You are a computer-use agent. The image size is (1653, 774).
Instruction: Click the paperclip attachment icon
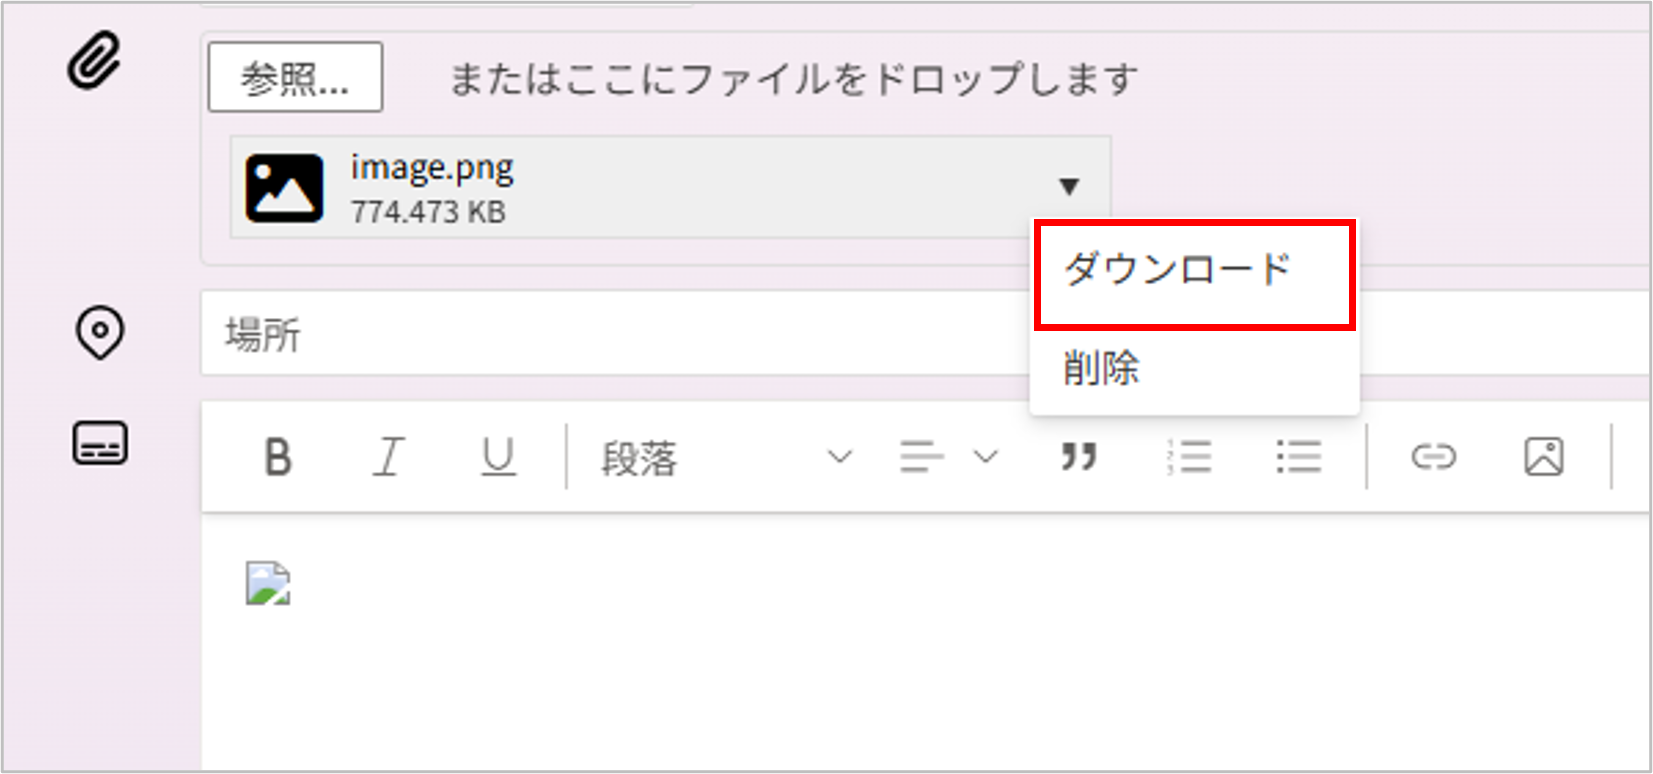point(94,61)
